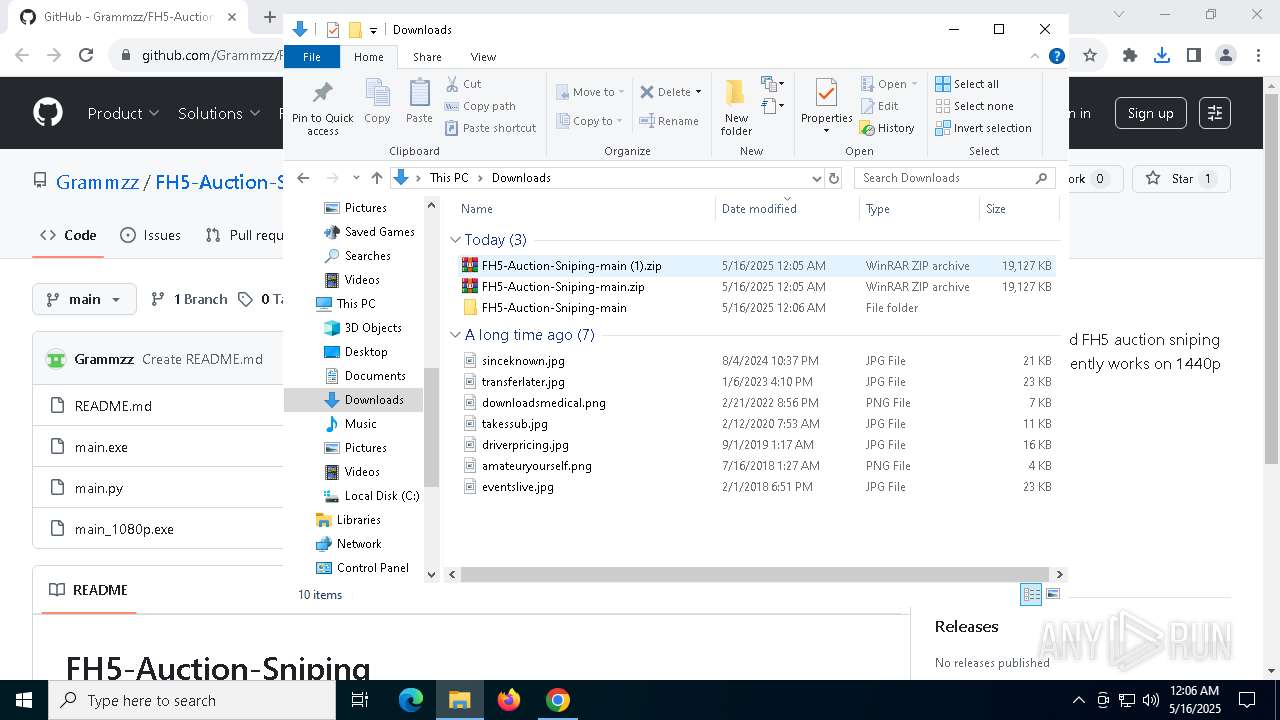Star the GitHub repository
Screen dimensions: 1280x720
[x=1180, y=179]
